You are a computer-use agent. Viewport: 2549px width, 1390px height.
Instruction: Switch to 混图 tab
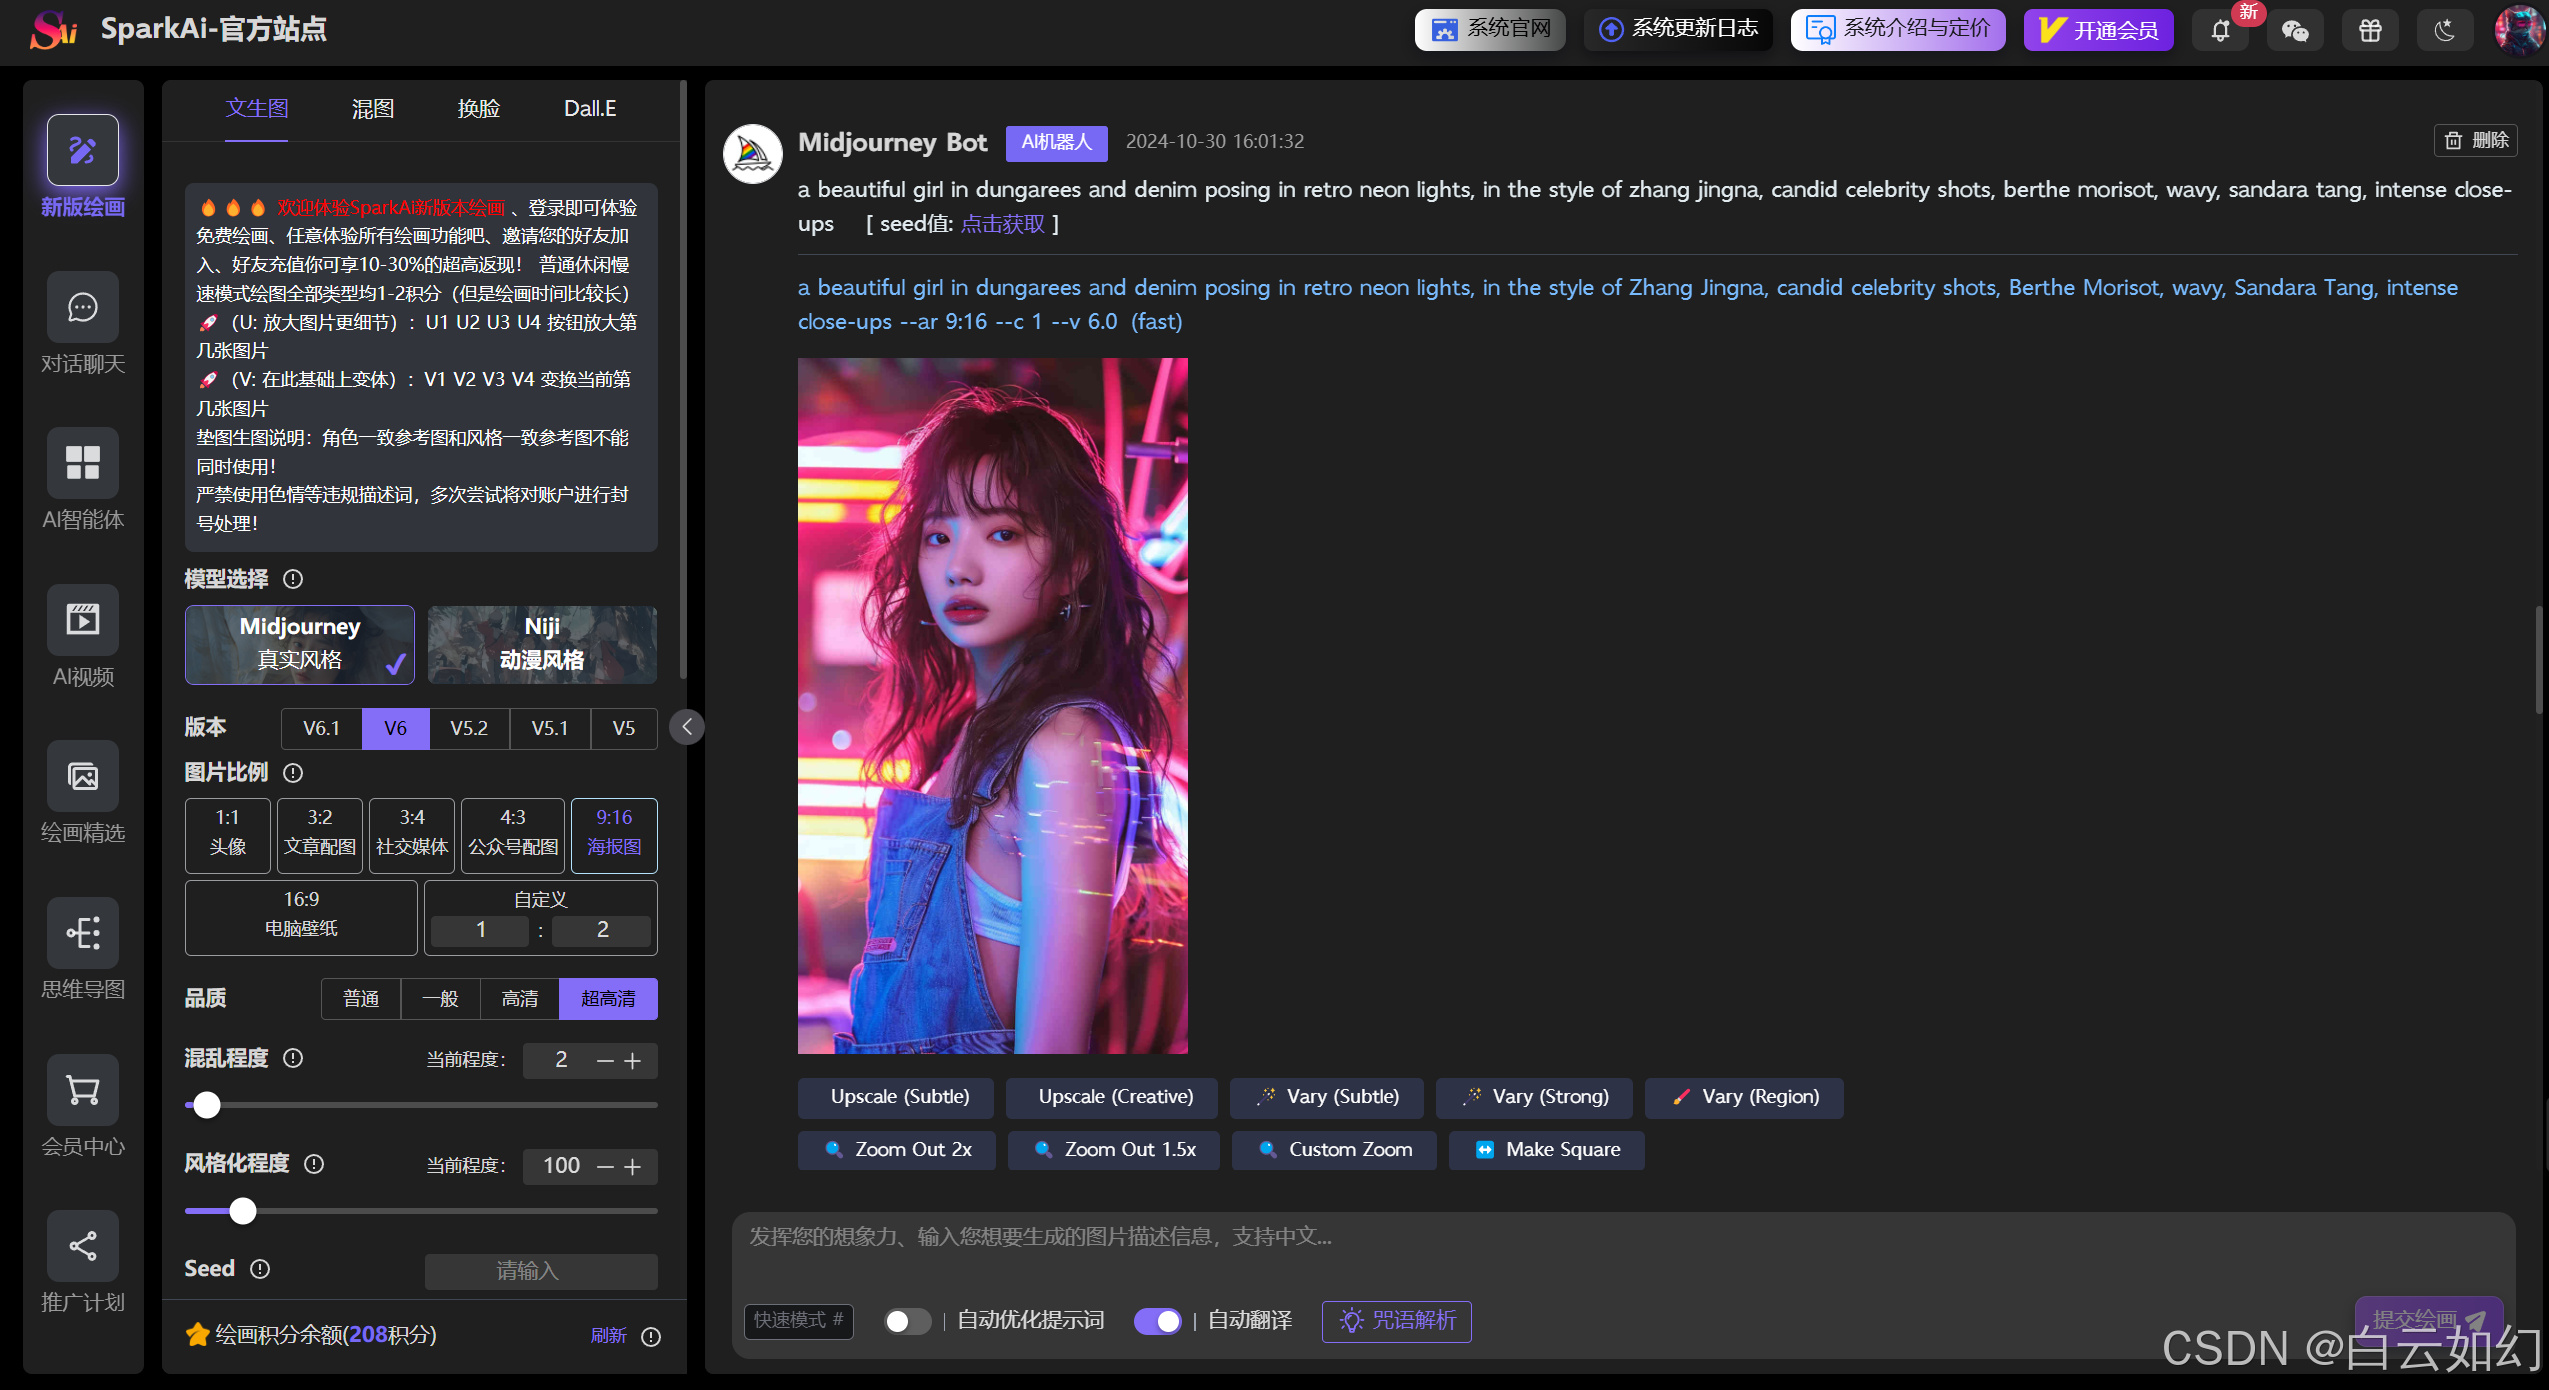[373, 108]
